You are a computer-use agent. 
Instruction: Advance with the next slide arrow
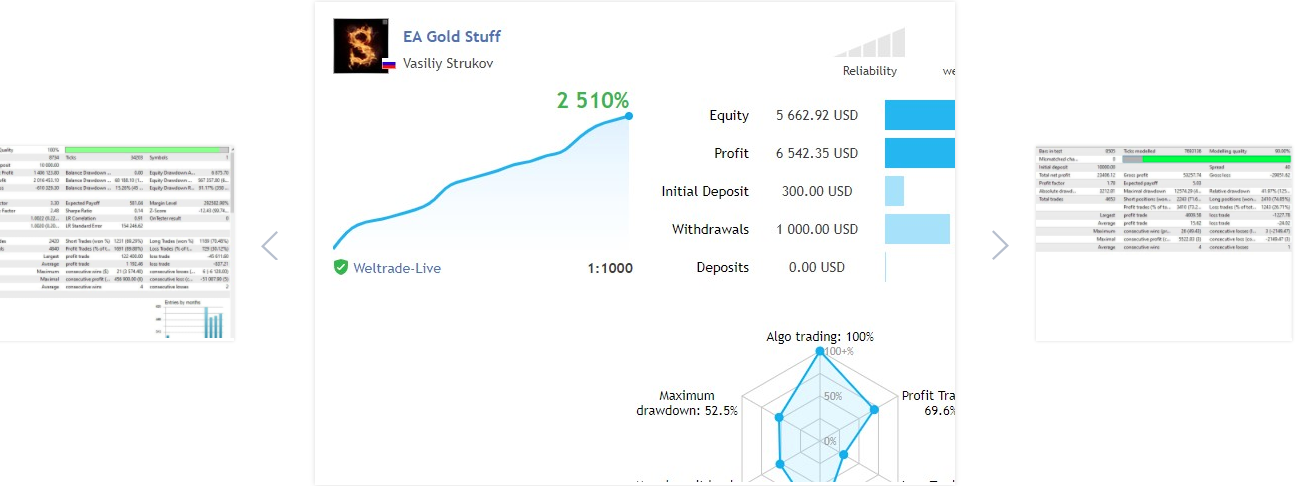1000,245
